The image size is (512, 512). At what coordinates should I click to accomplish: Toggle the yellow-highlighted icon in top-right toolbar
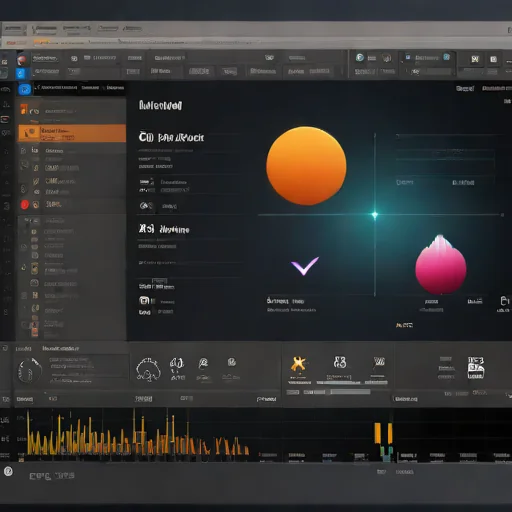[x=475, y=59]
